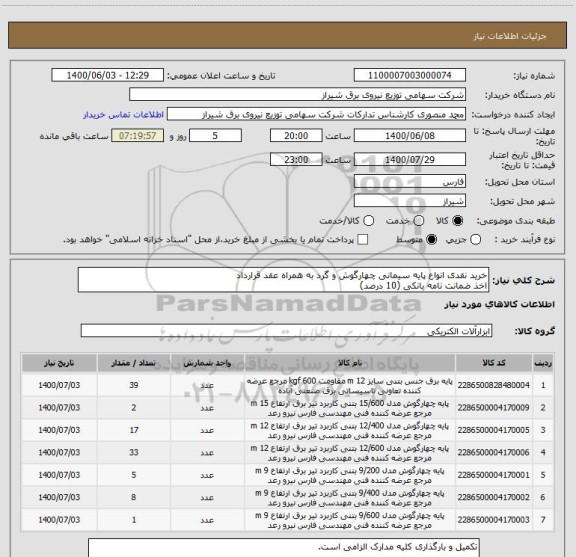Click the quantity 39 in row 1
This screenshot has width=576, height=557.
[x=134, y=385]
